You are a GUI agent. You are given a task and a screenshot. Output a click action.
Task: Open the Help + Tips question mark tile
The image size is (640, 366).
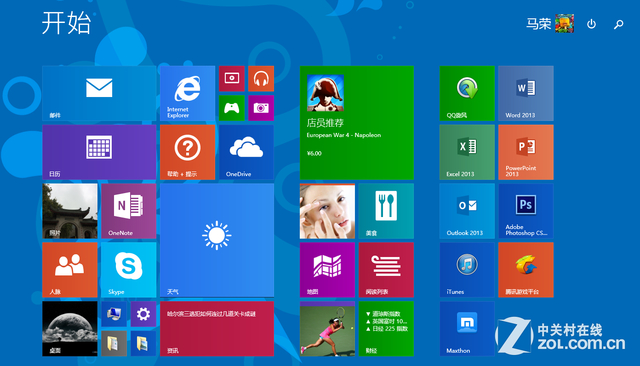(x=188, y=152)
